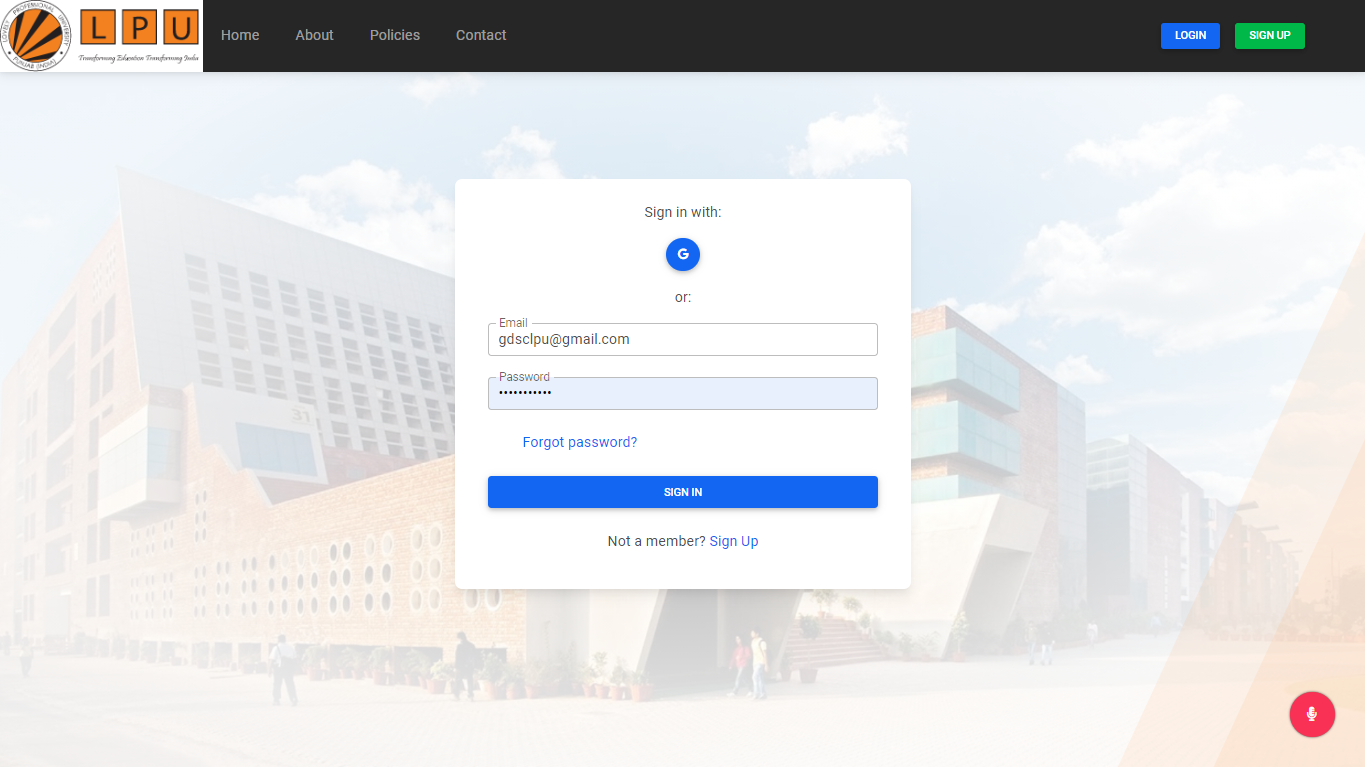
Task: Open the Policies menu item
Action: pos(395,35)
